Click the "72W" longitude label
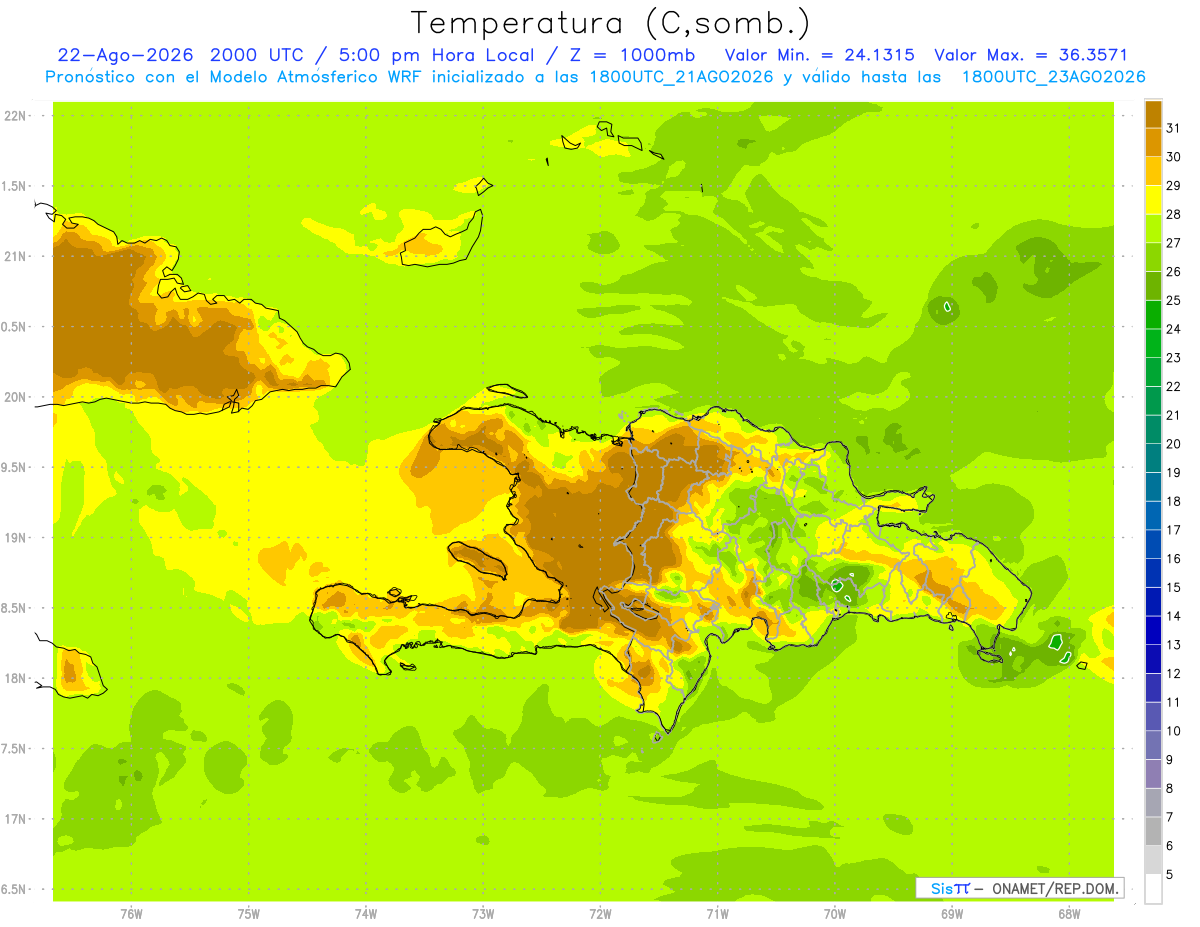This screenshot has width=1200, height=927. (600, 913)
